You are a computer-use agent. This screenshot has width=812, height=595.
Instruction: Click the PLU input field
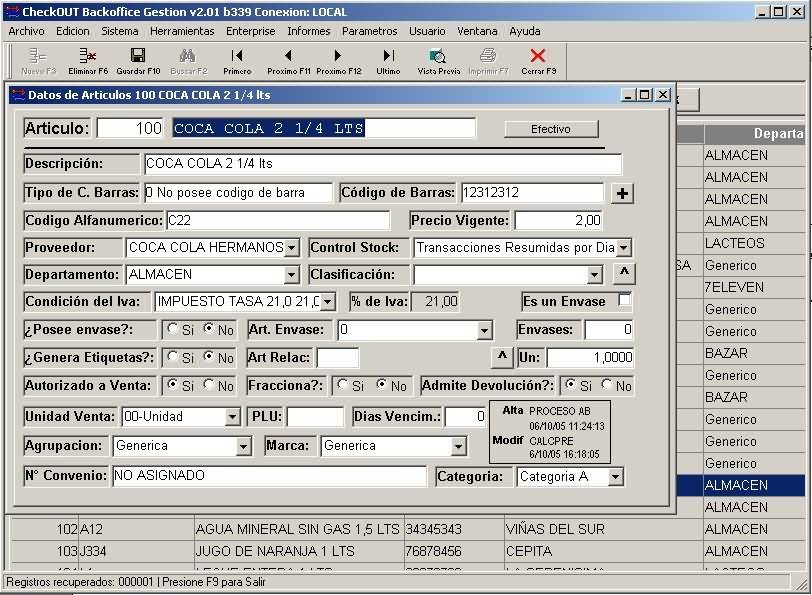tap(315, 416)
